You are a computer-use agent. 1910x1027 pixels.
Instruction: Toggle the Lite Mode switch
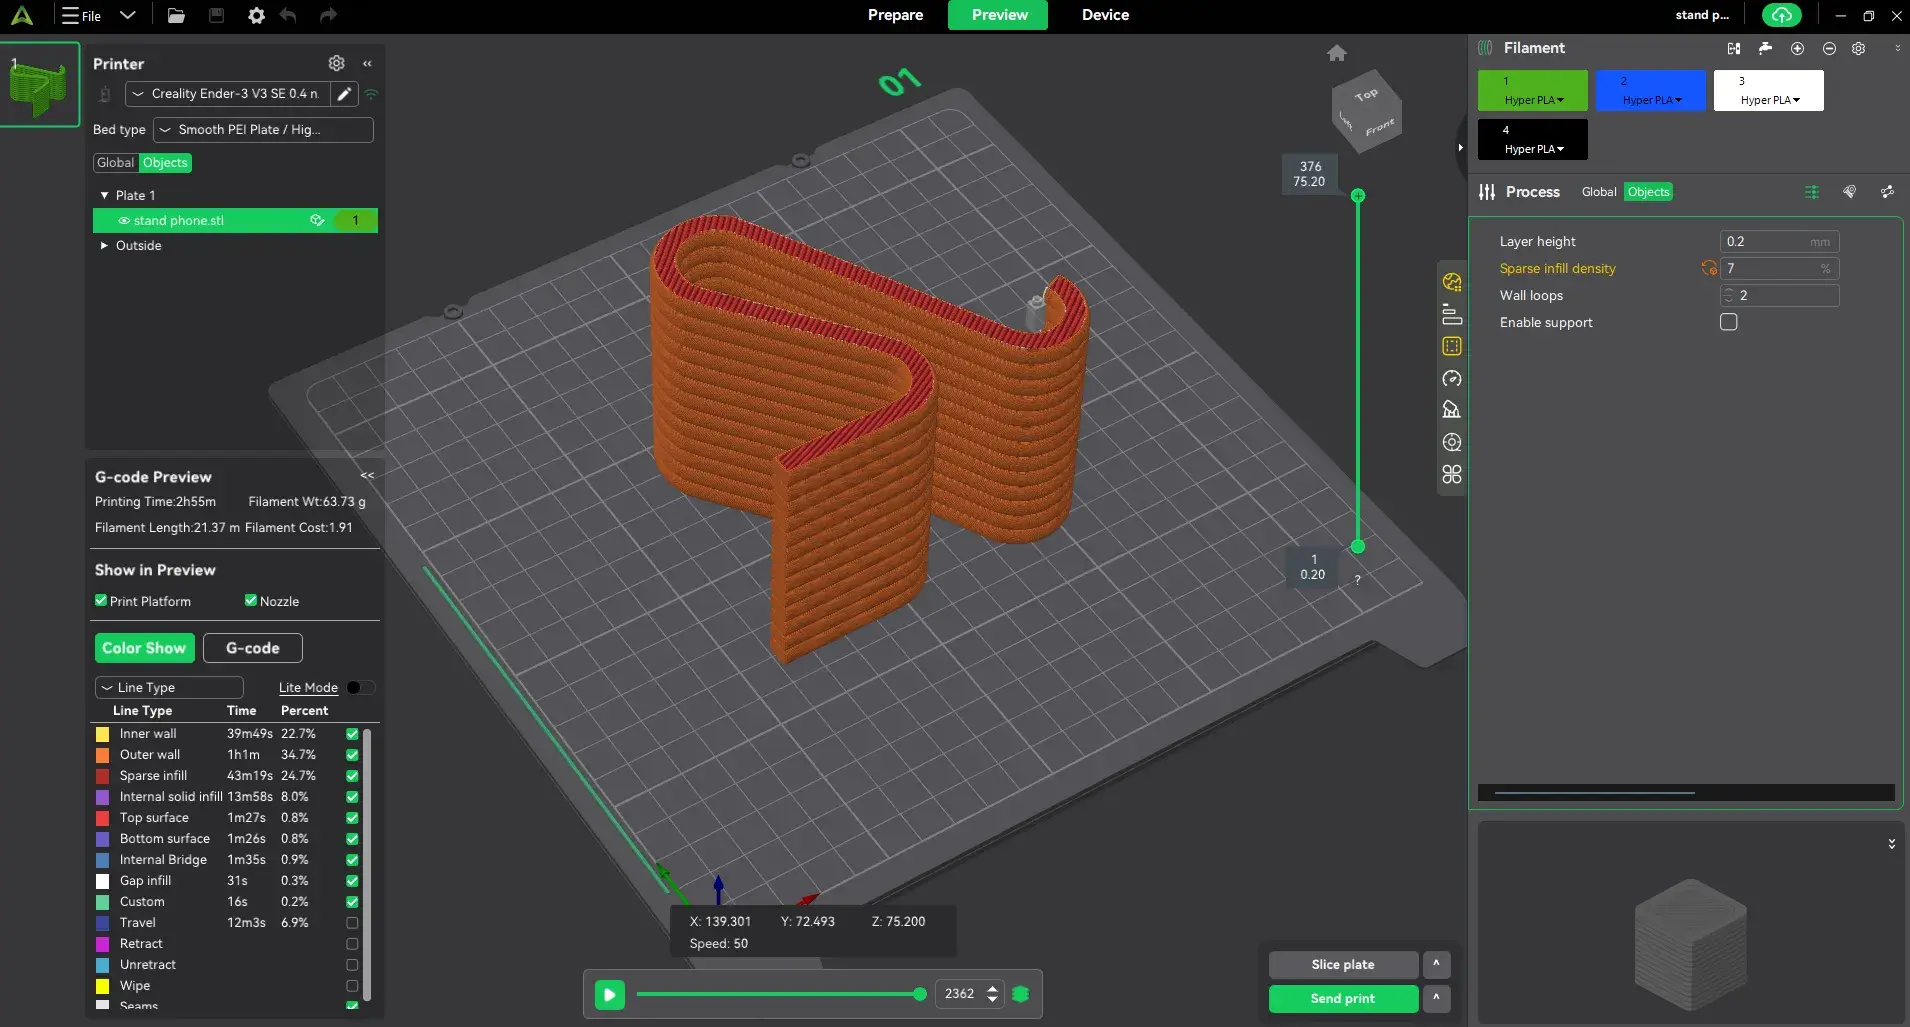(x=359, y=688)
